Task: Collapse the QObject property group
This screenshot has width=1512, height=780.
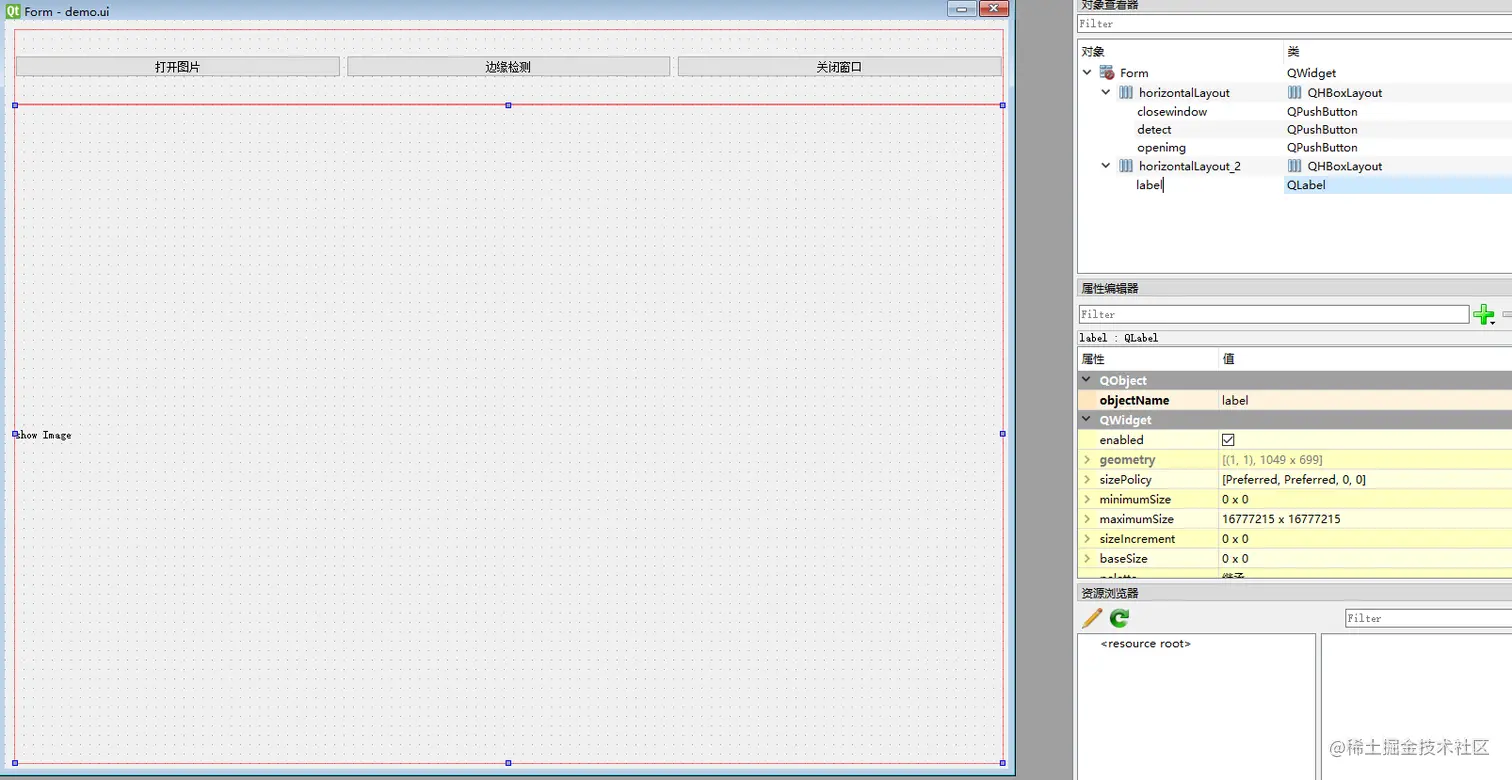Action: (x=1087, y=380)
